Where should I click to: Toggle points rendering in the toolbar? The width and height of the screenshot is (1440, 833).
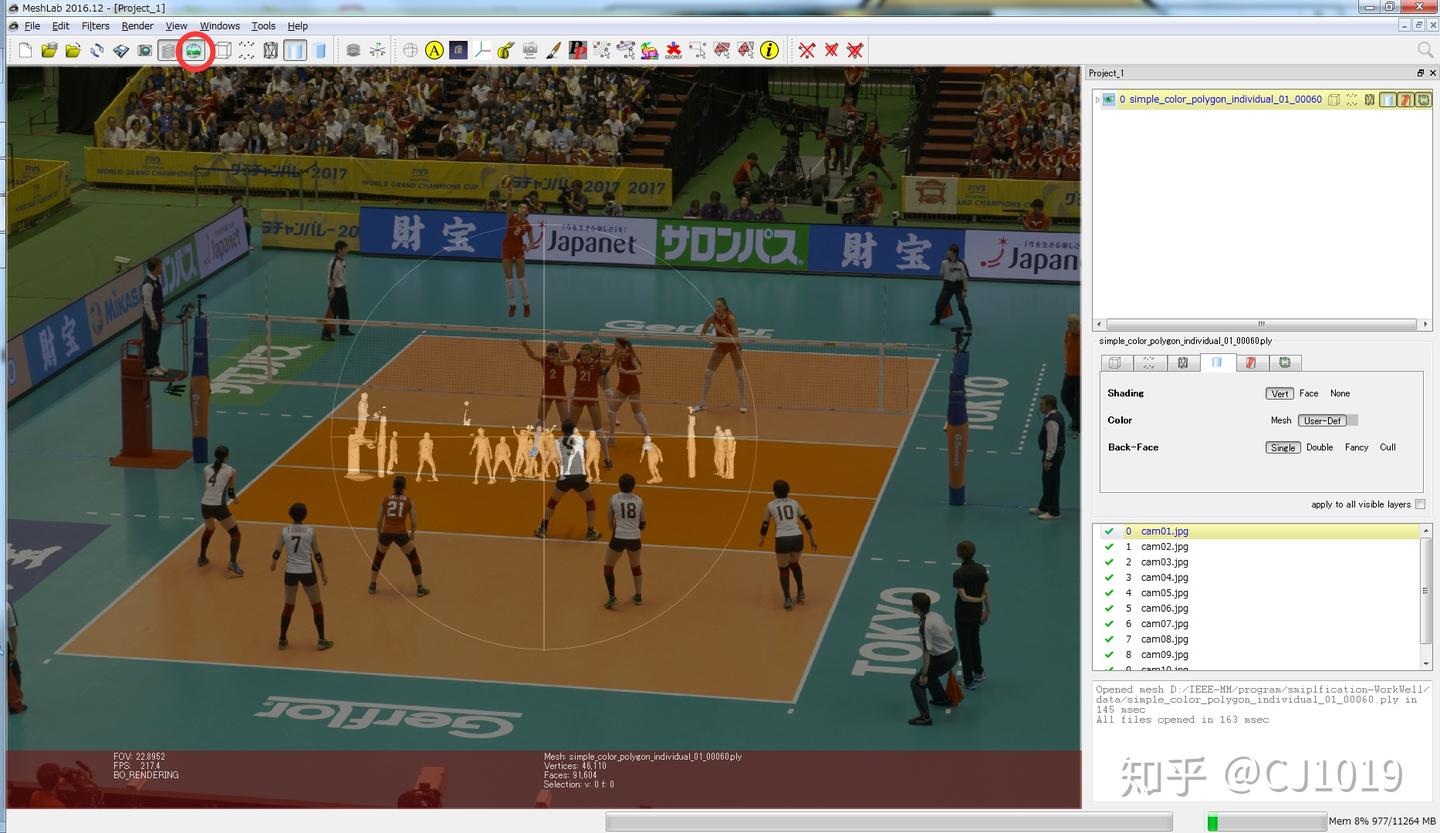[247, 50]
